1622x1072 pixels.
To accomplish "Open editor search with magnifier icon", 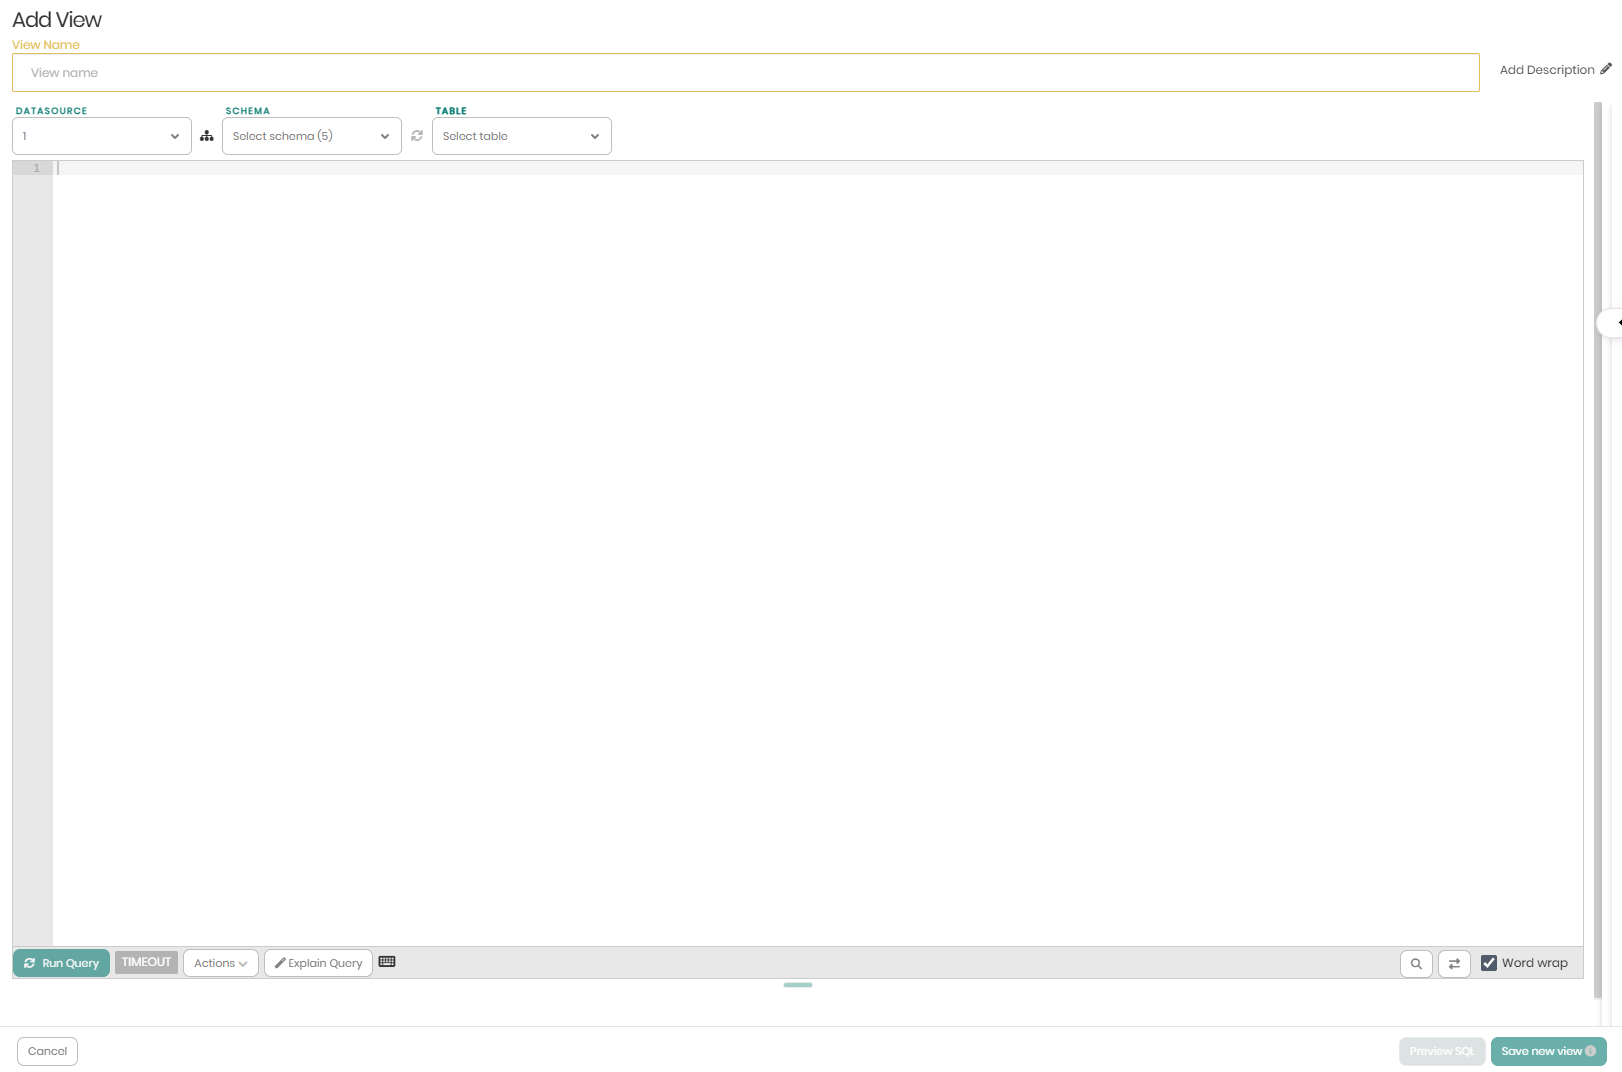I will click(1416, 963).
